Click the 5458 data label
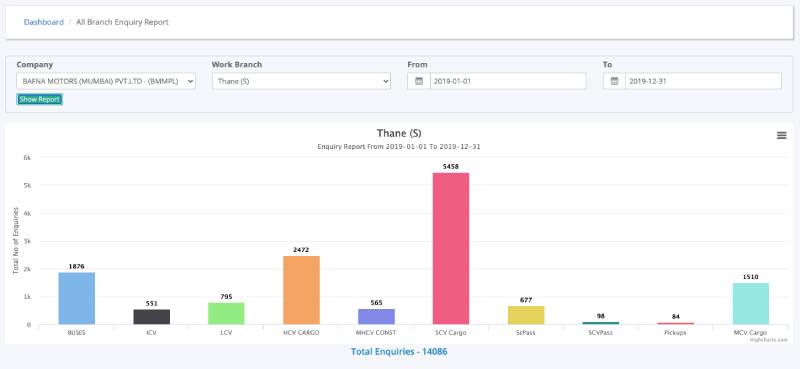This screenshot has height=369, width=800. [x=451, y=166]
